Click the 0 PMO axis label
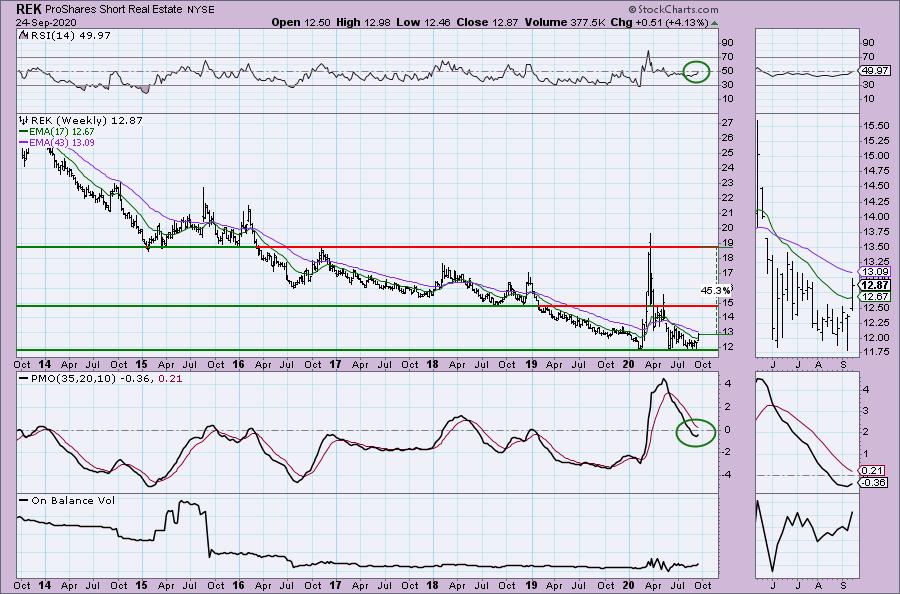Viewport: 900px width, 594px height. [x=728, y=430]
